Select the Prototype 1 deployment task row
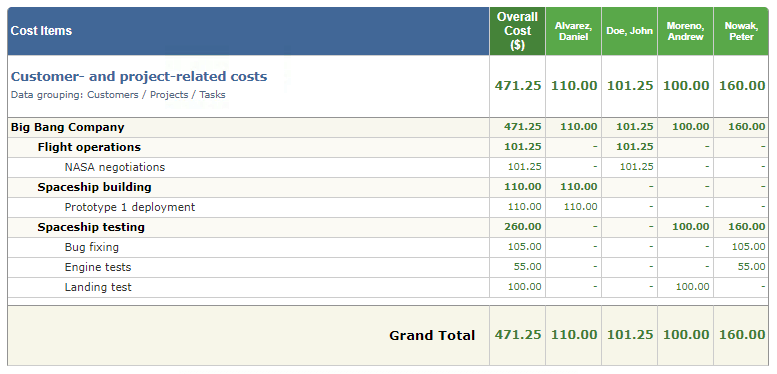The image size is (777, 374). 388,207
